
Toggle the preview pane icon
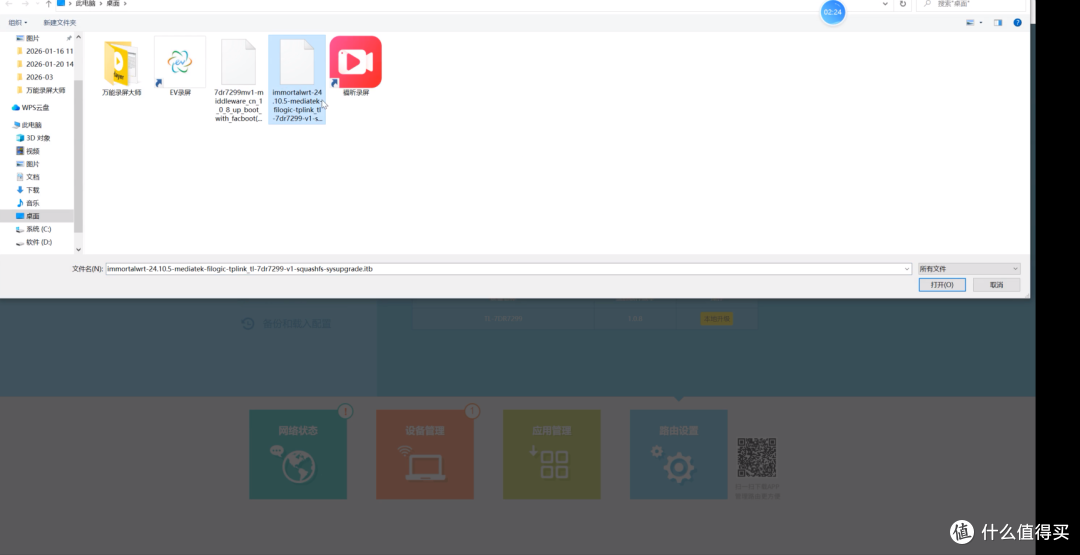997,23
